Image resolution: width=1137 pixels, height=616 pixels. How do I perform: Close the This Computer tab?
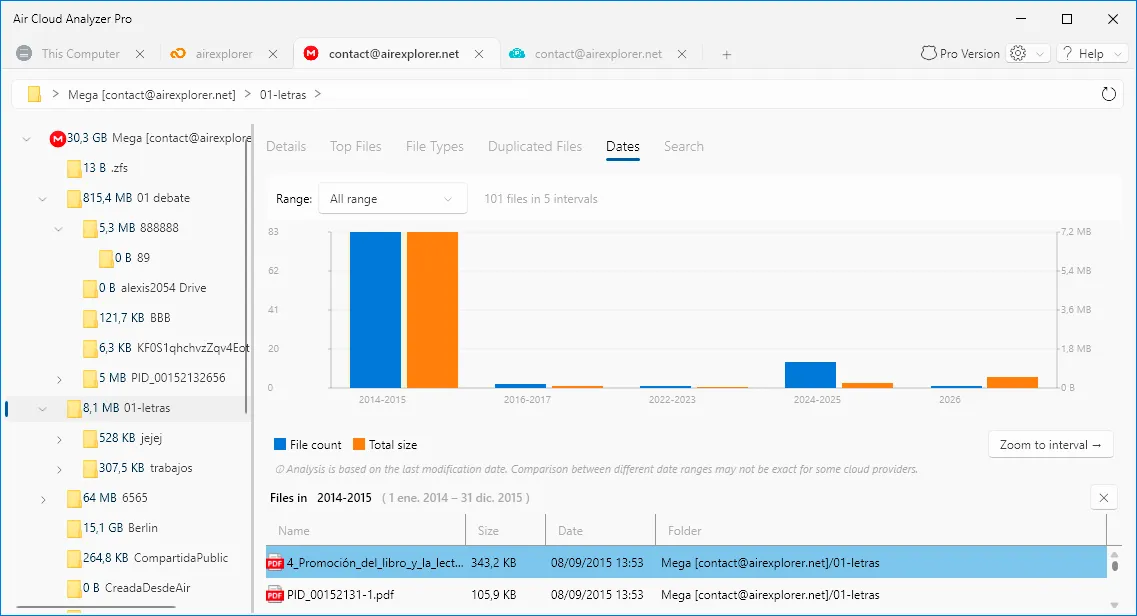click(x=140, y=54)
